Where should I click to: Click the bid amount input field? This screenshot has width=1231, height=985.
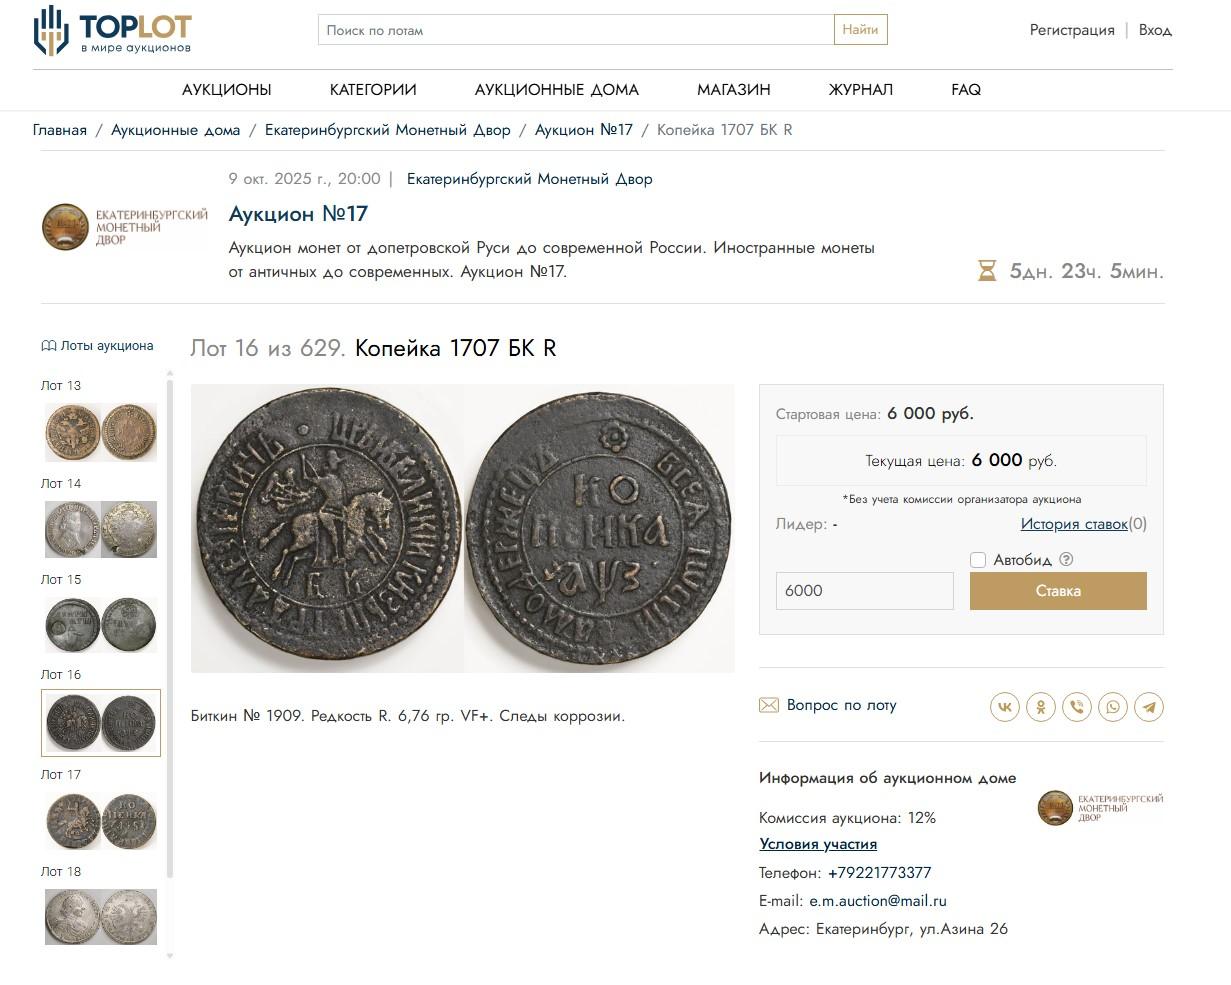pos(864,591)
